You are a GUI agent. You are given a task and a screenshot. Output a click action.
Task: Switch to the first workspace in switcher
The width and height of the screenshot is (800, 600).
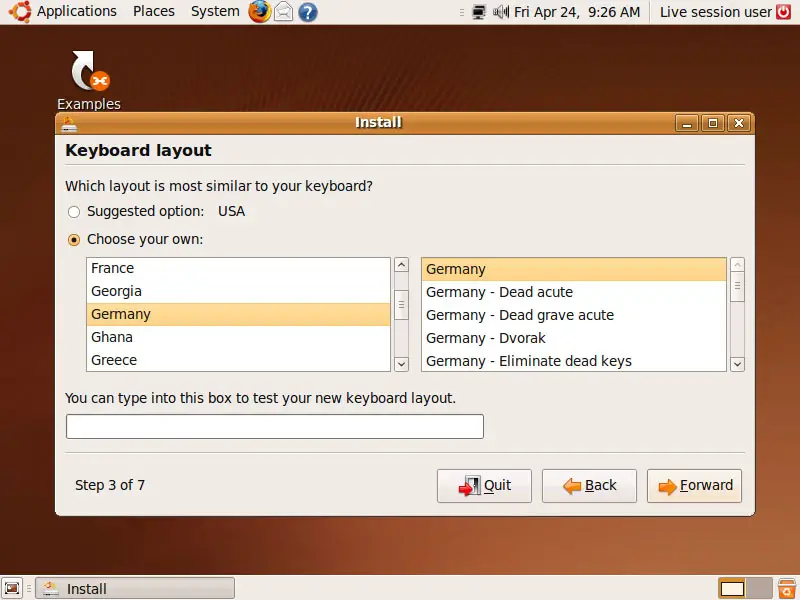click(x=732, y=589)
